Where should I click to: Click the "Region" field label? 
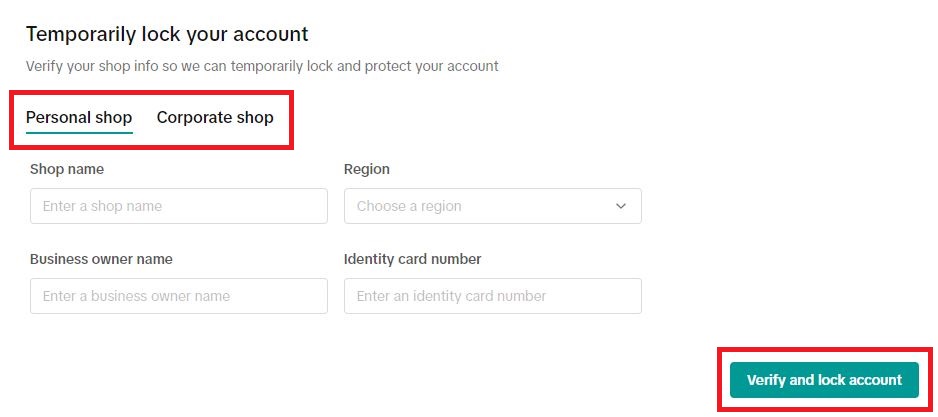click(x=367, y=169)
